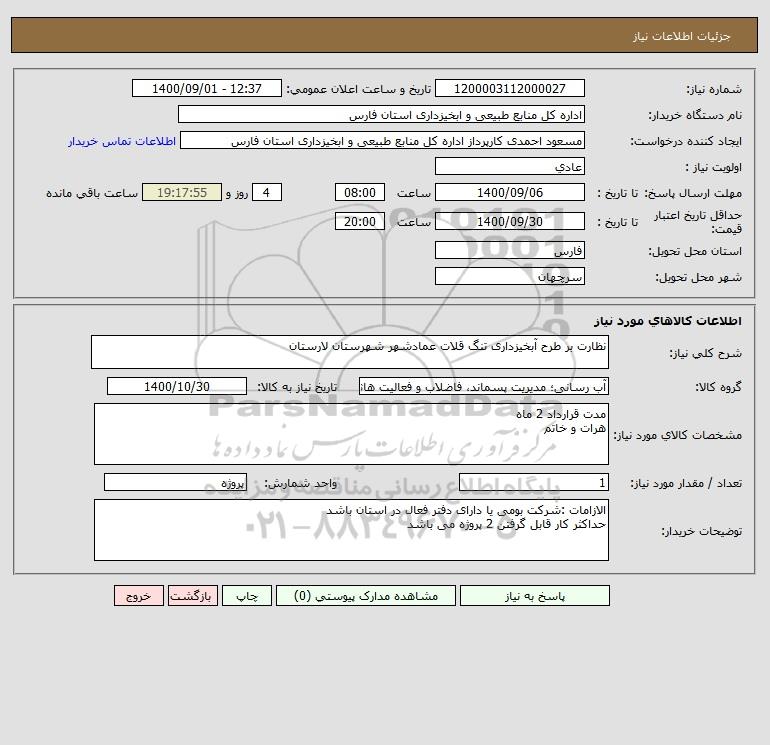Click the remaining days field showing 4
Image resolution: width=770 pixels, height=745 pixels.
(267, 193)
